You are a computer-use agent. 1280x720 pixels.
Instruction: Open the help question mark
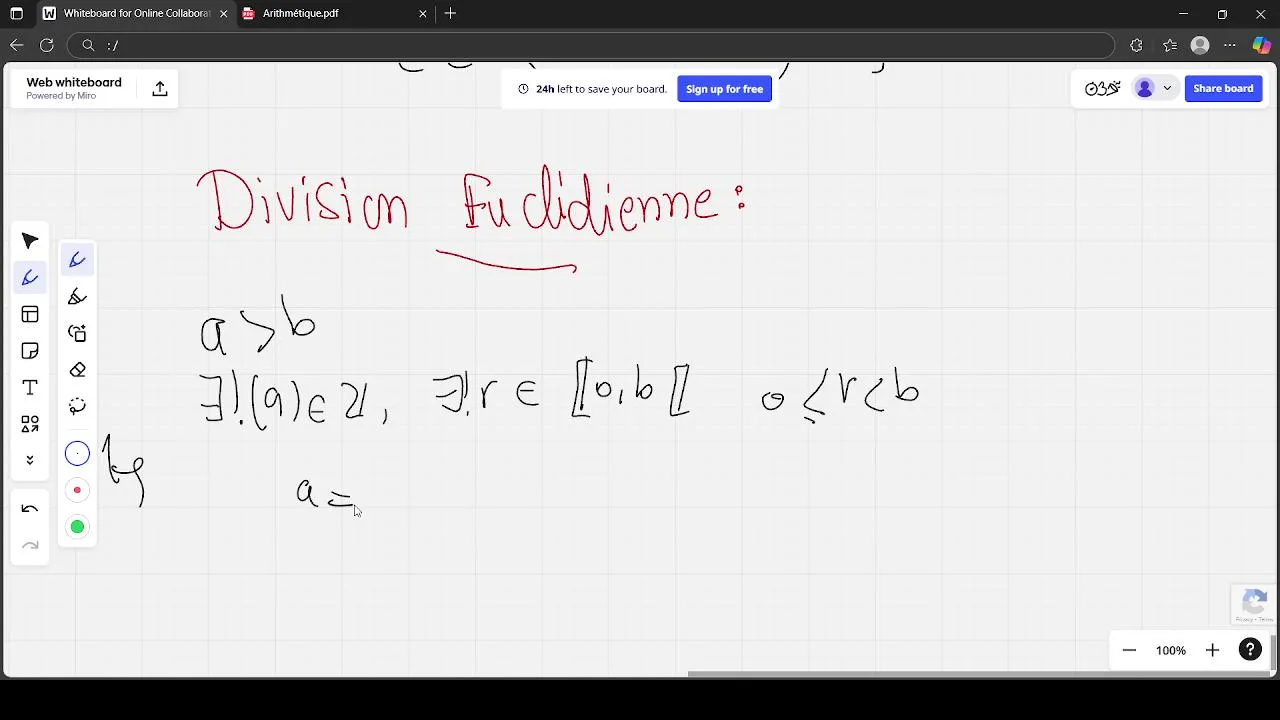[x=1250, y=650]
